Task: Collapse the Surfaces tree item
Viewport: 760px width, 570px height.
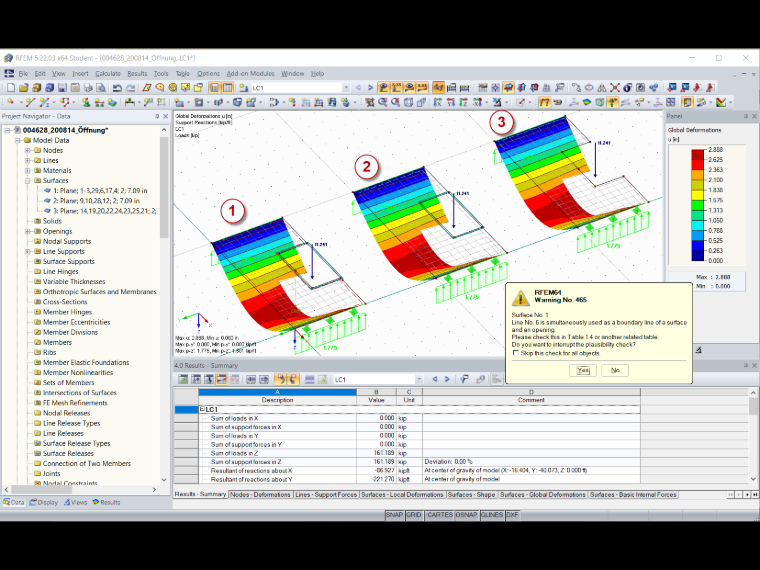Action: coord(28,180)
